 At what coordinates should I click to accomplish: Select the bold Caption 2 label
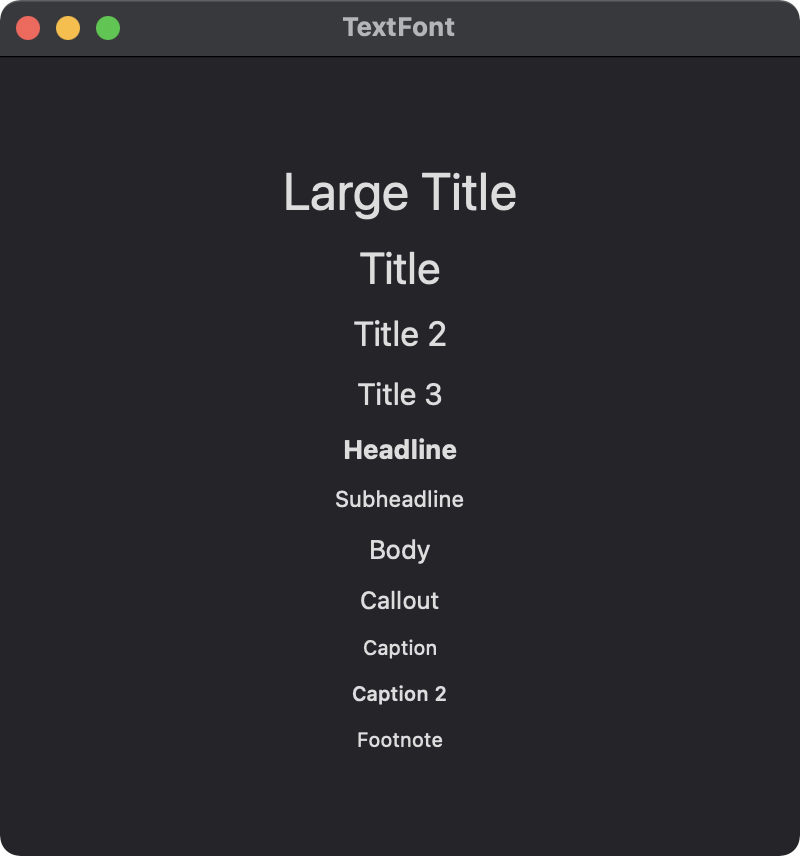(x=400, y=694)
